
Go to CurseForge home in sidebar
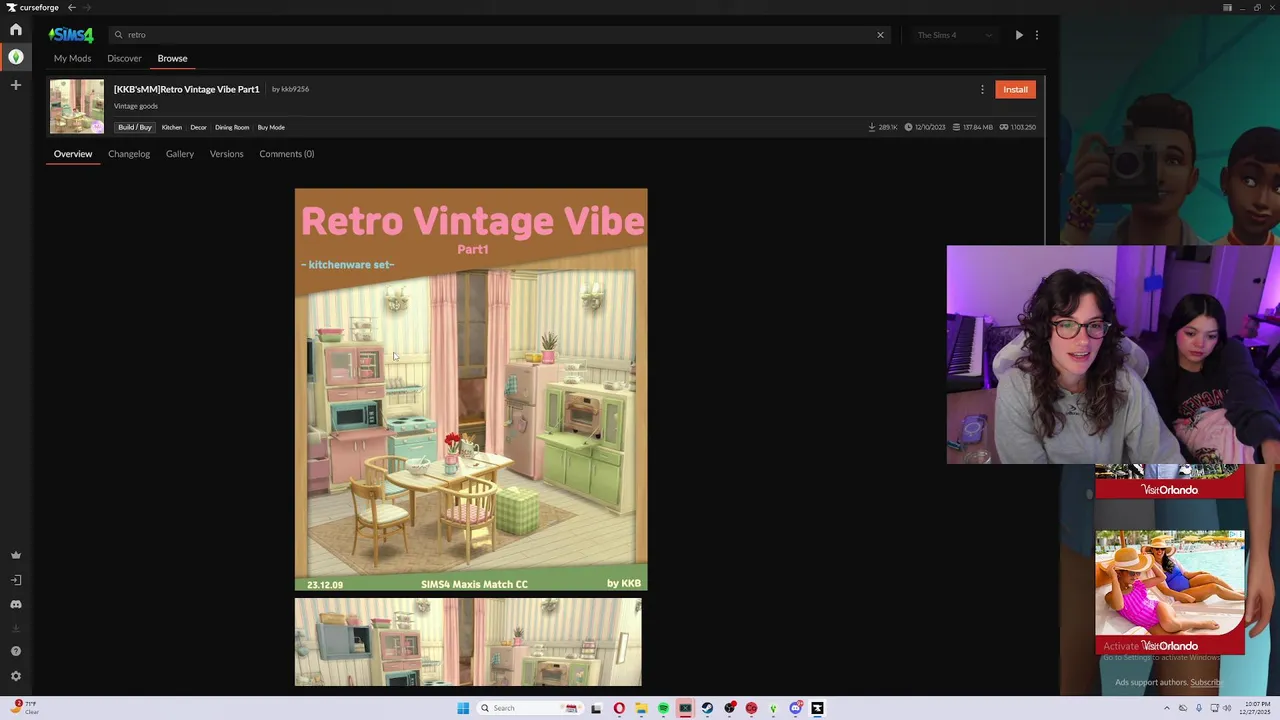pos(15,30)
